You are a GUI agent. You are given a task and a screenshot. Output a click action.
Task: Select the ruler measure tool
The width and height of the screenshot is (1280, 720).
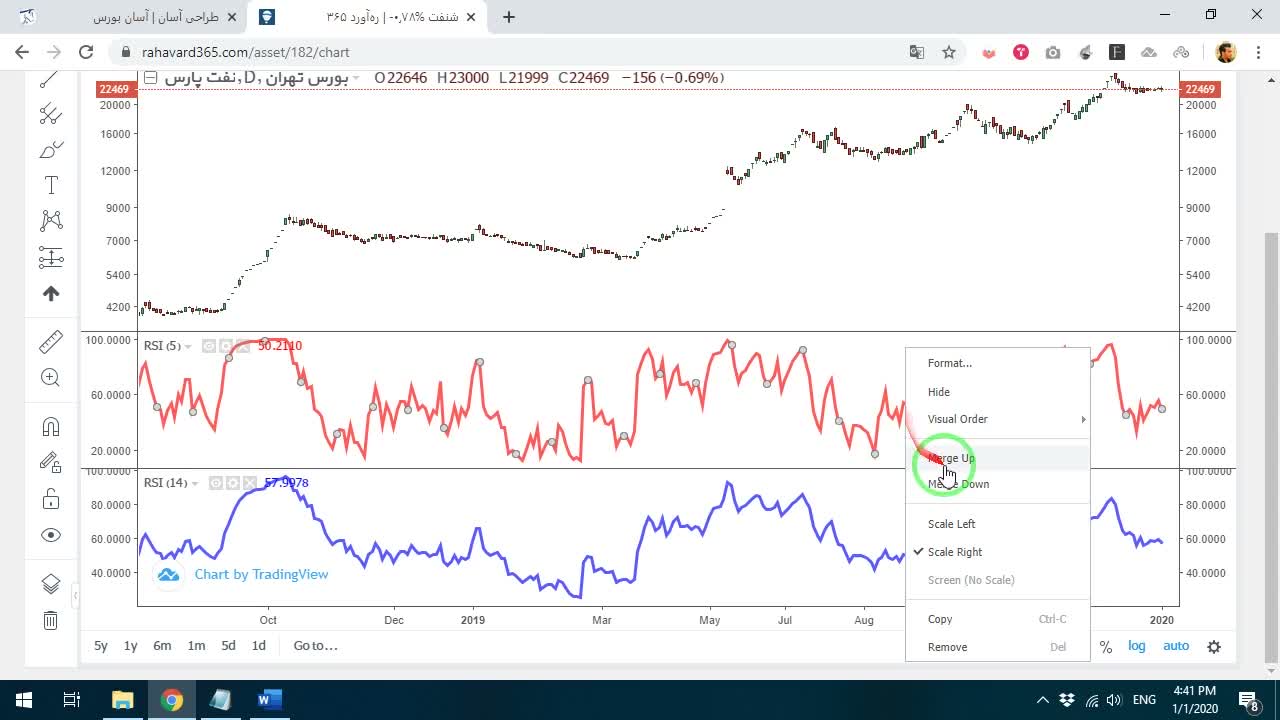tap(50, 342)
